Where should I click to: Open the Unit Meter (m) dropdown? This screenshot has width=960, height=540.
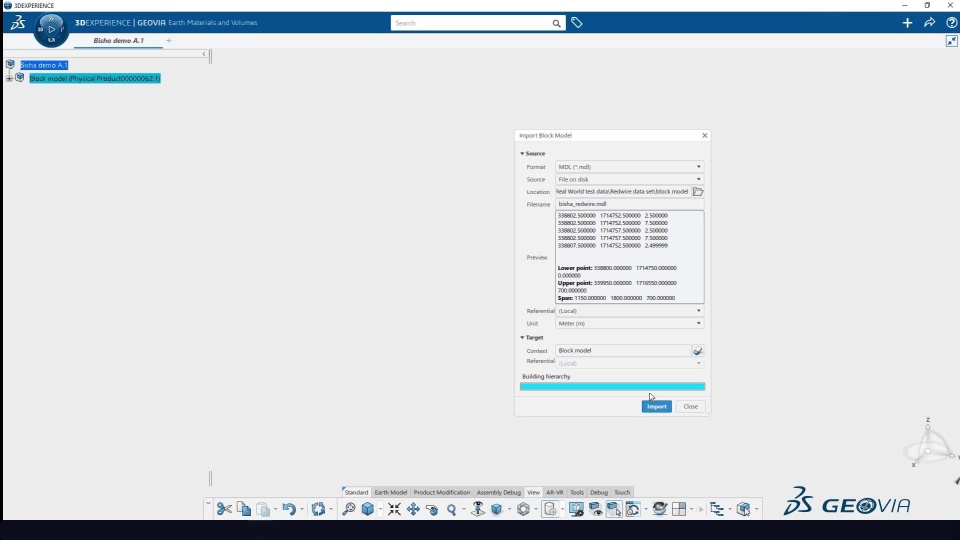tap(629, 323)
